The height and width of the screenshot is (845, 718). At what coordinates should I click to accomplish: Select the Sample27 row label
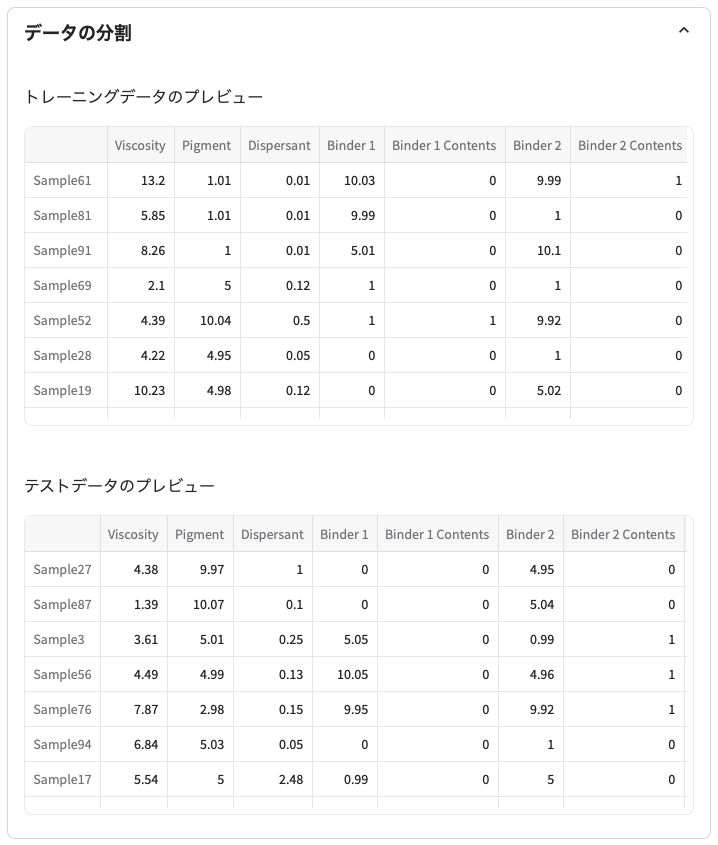tap(62, 570)
